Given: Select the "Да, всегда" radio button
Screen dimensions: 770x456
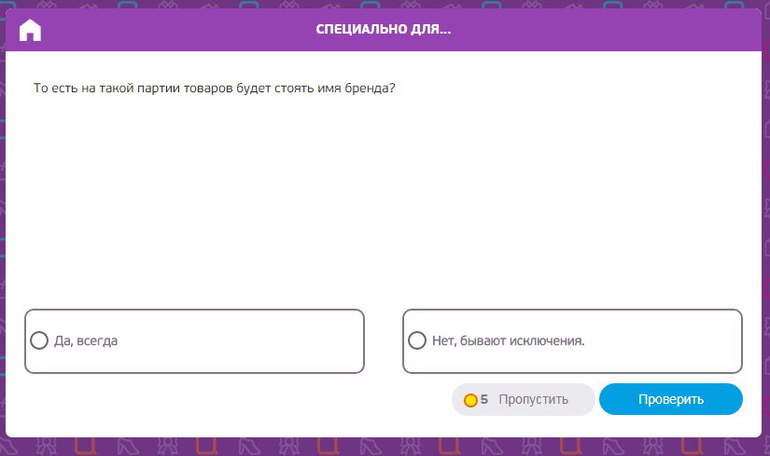Looking at the screenshot, I should point(39,341).
